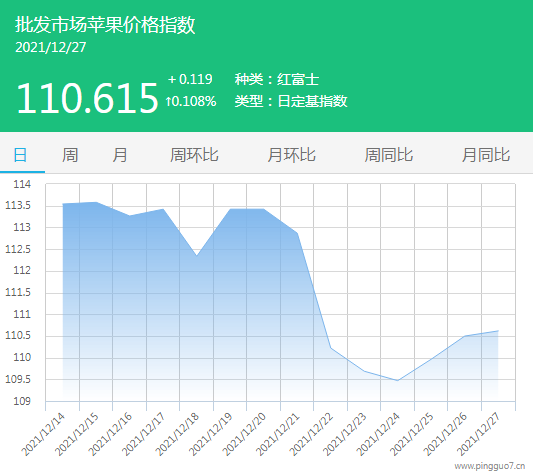The width and height of the screenshot is (533, 475).
Task: Click the 2021/12/21 x-axis date label
Action: point(277,434)
